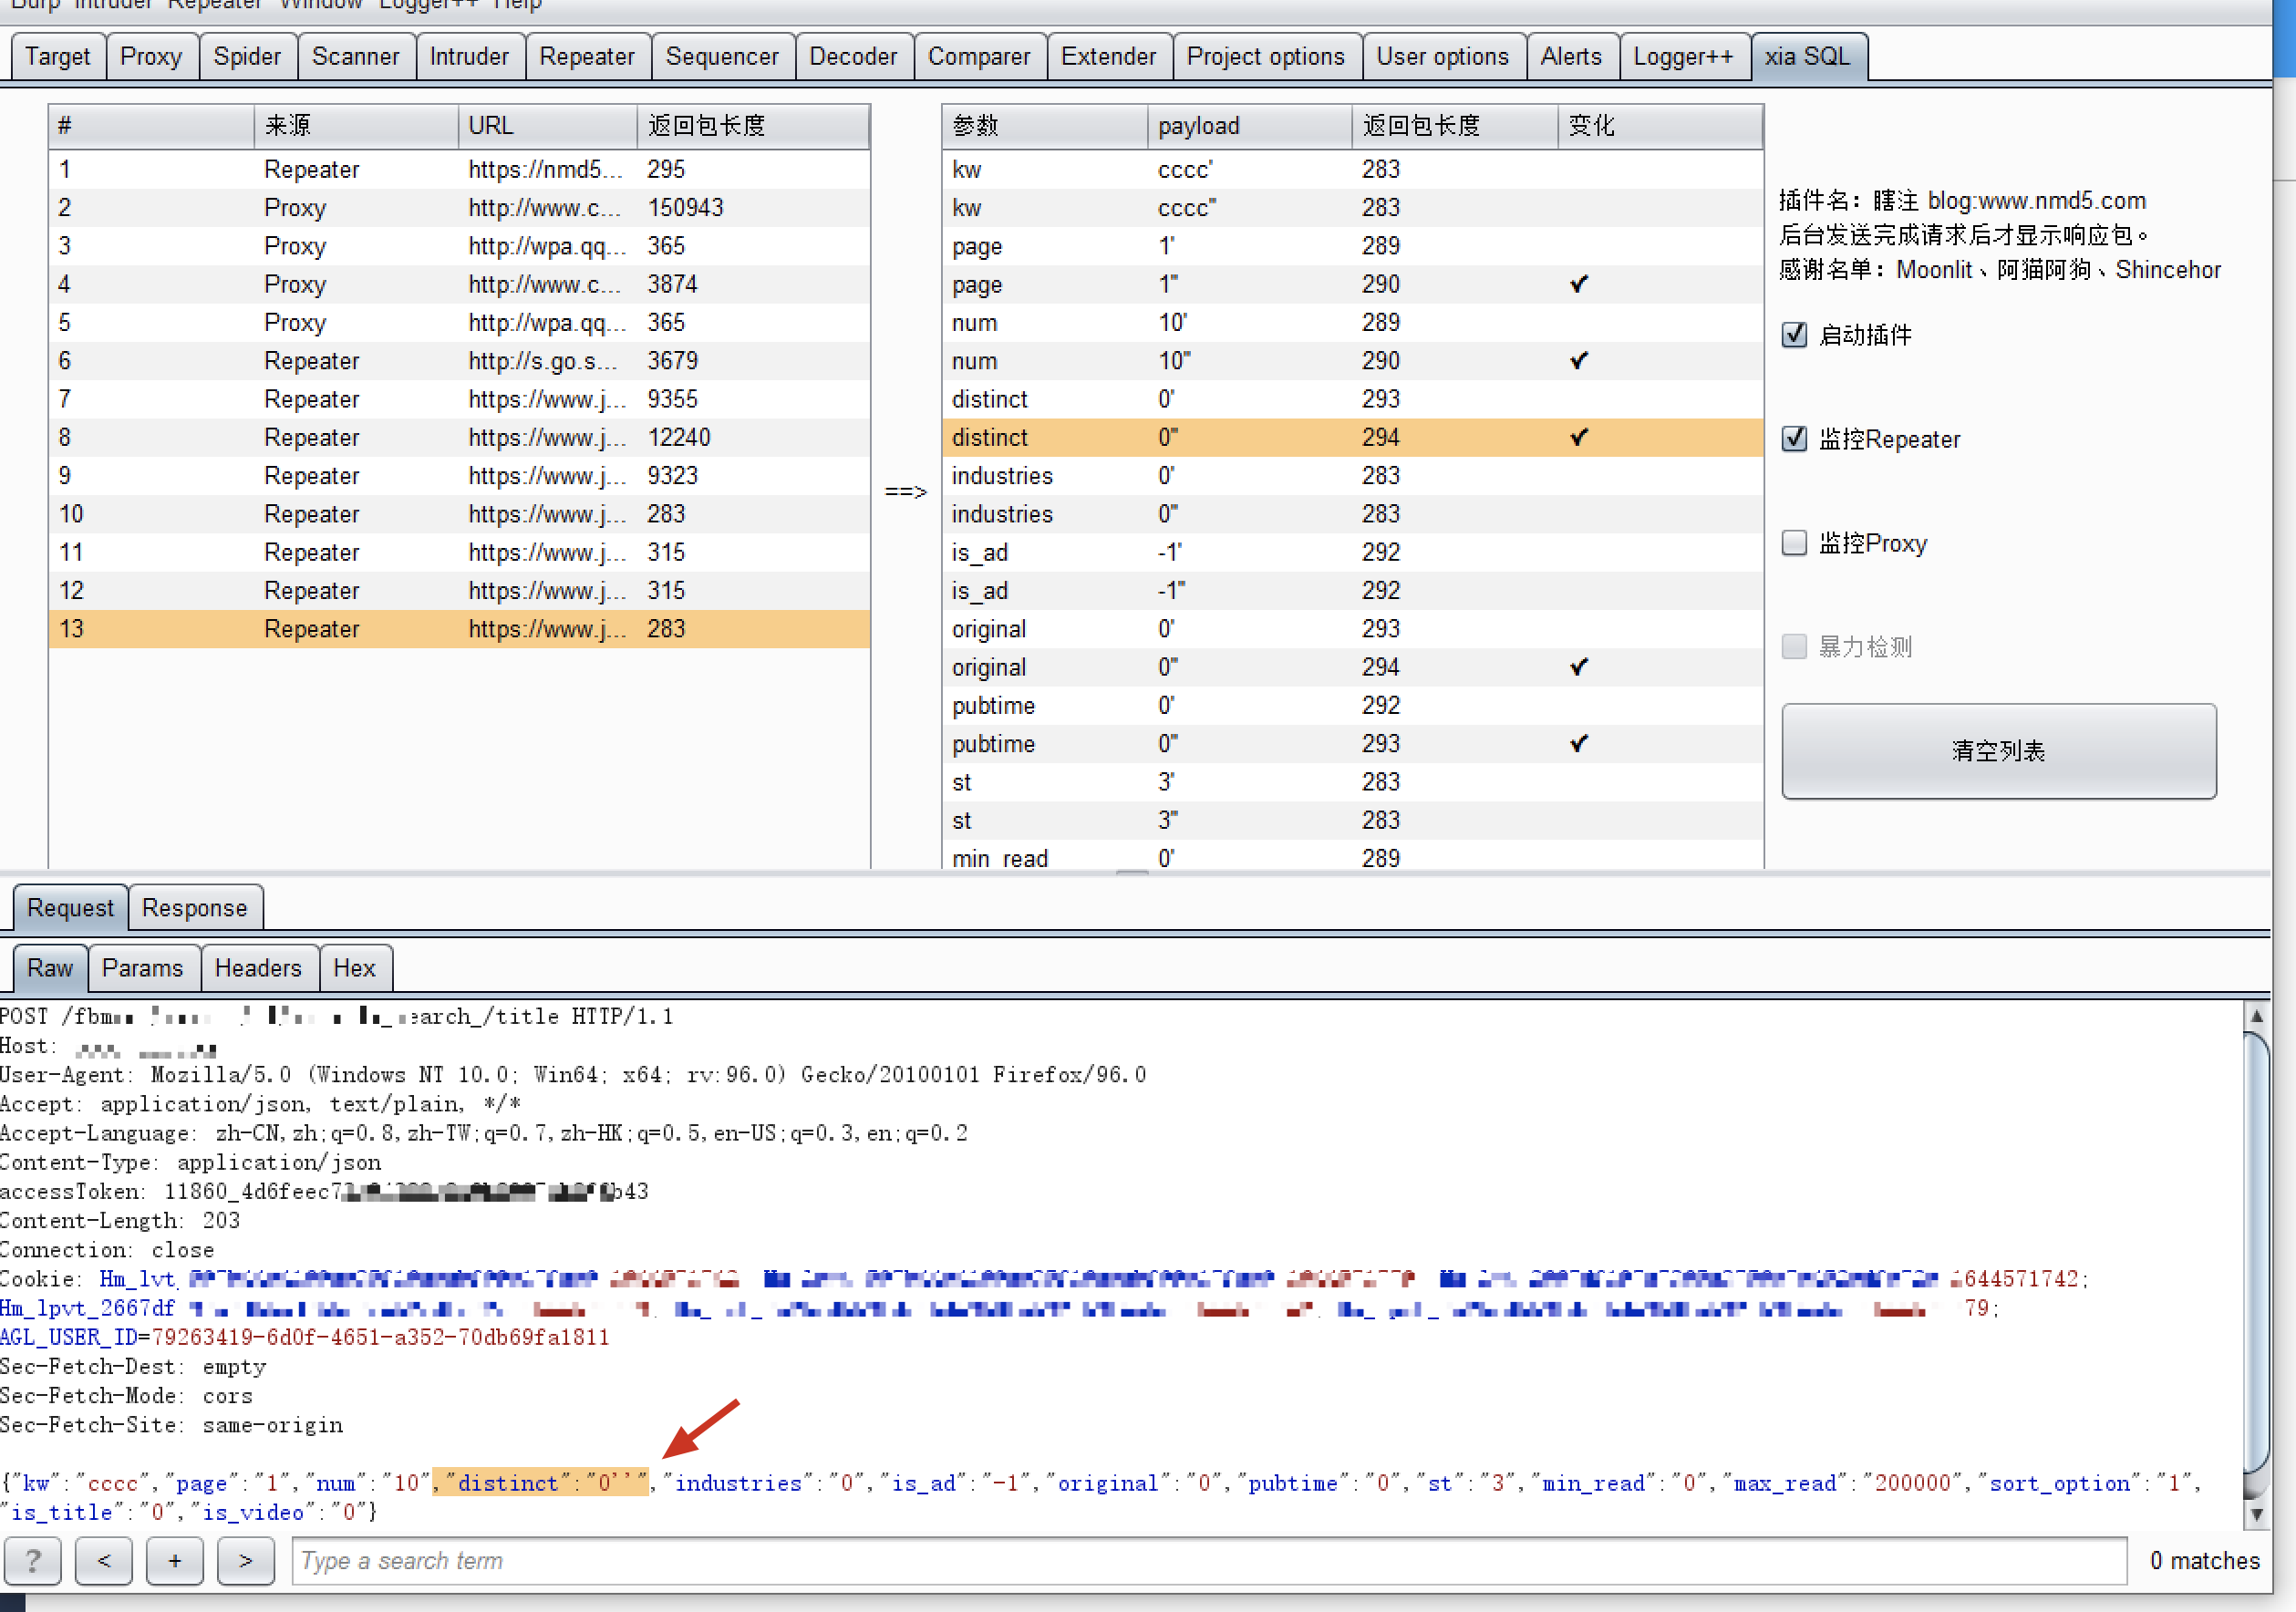The image size is (2296, 1612).
Task: Sort by left table 返回包长度 header
Action: 753,126
